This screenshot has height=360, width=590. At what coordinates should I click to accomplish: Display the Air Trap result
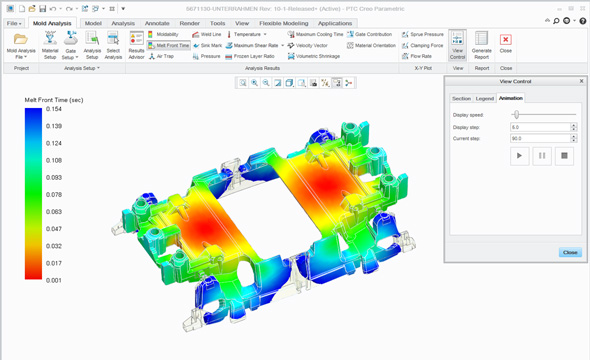click(x=161, y=56)
